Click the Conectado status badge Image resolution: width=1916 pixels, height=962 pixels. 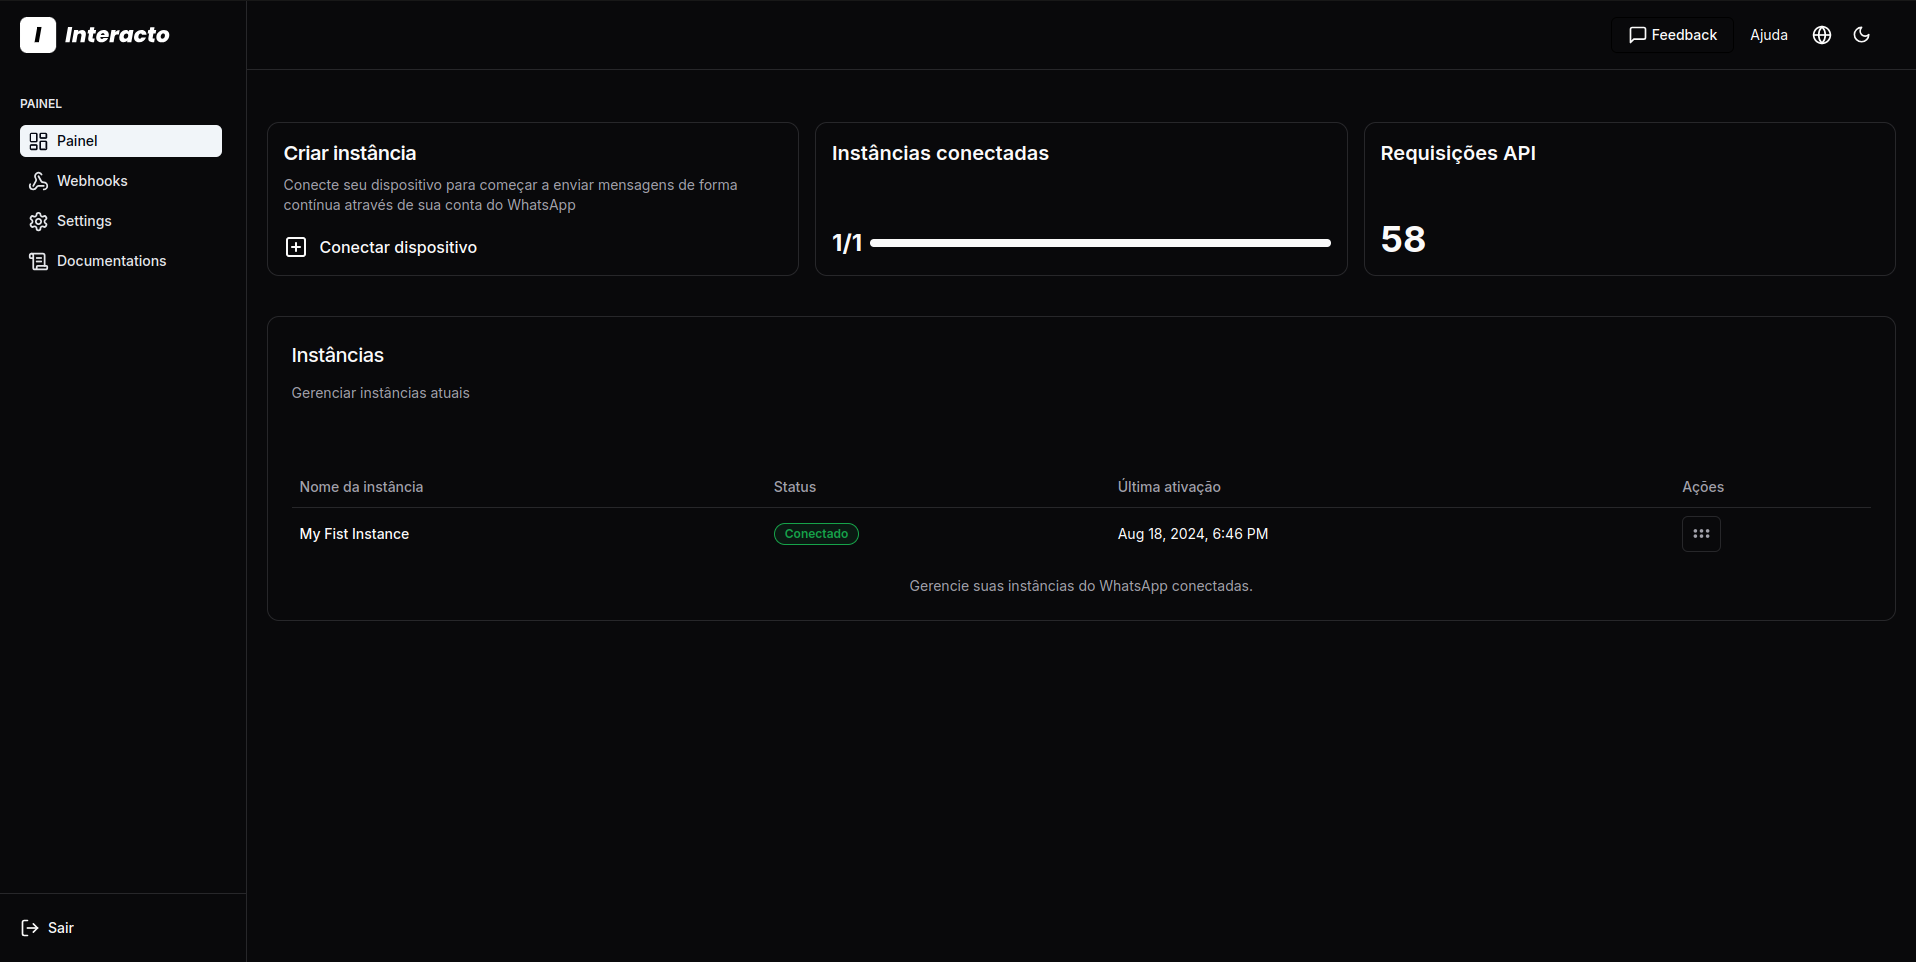816,534
